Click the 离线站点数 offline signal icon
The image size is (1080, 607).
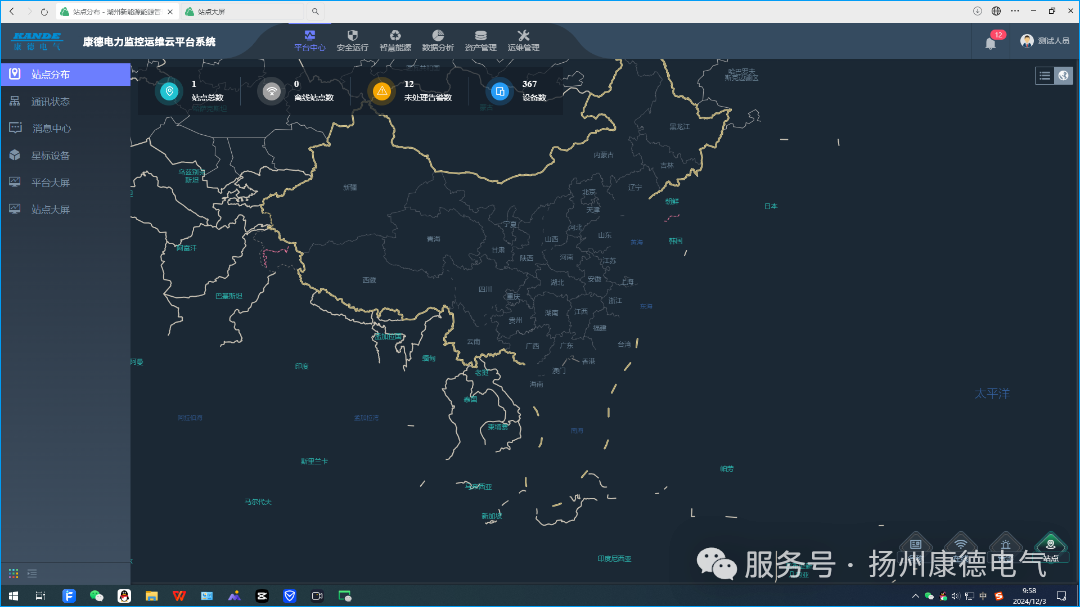coord(270,91)
